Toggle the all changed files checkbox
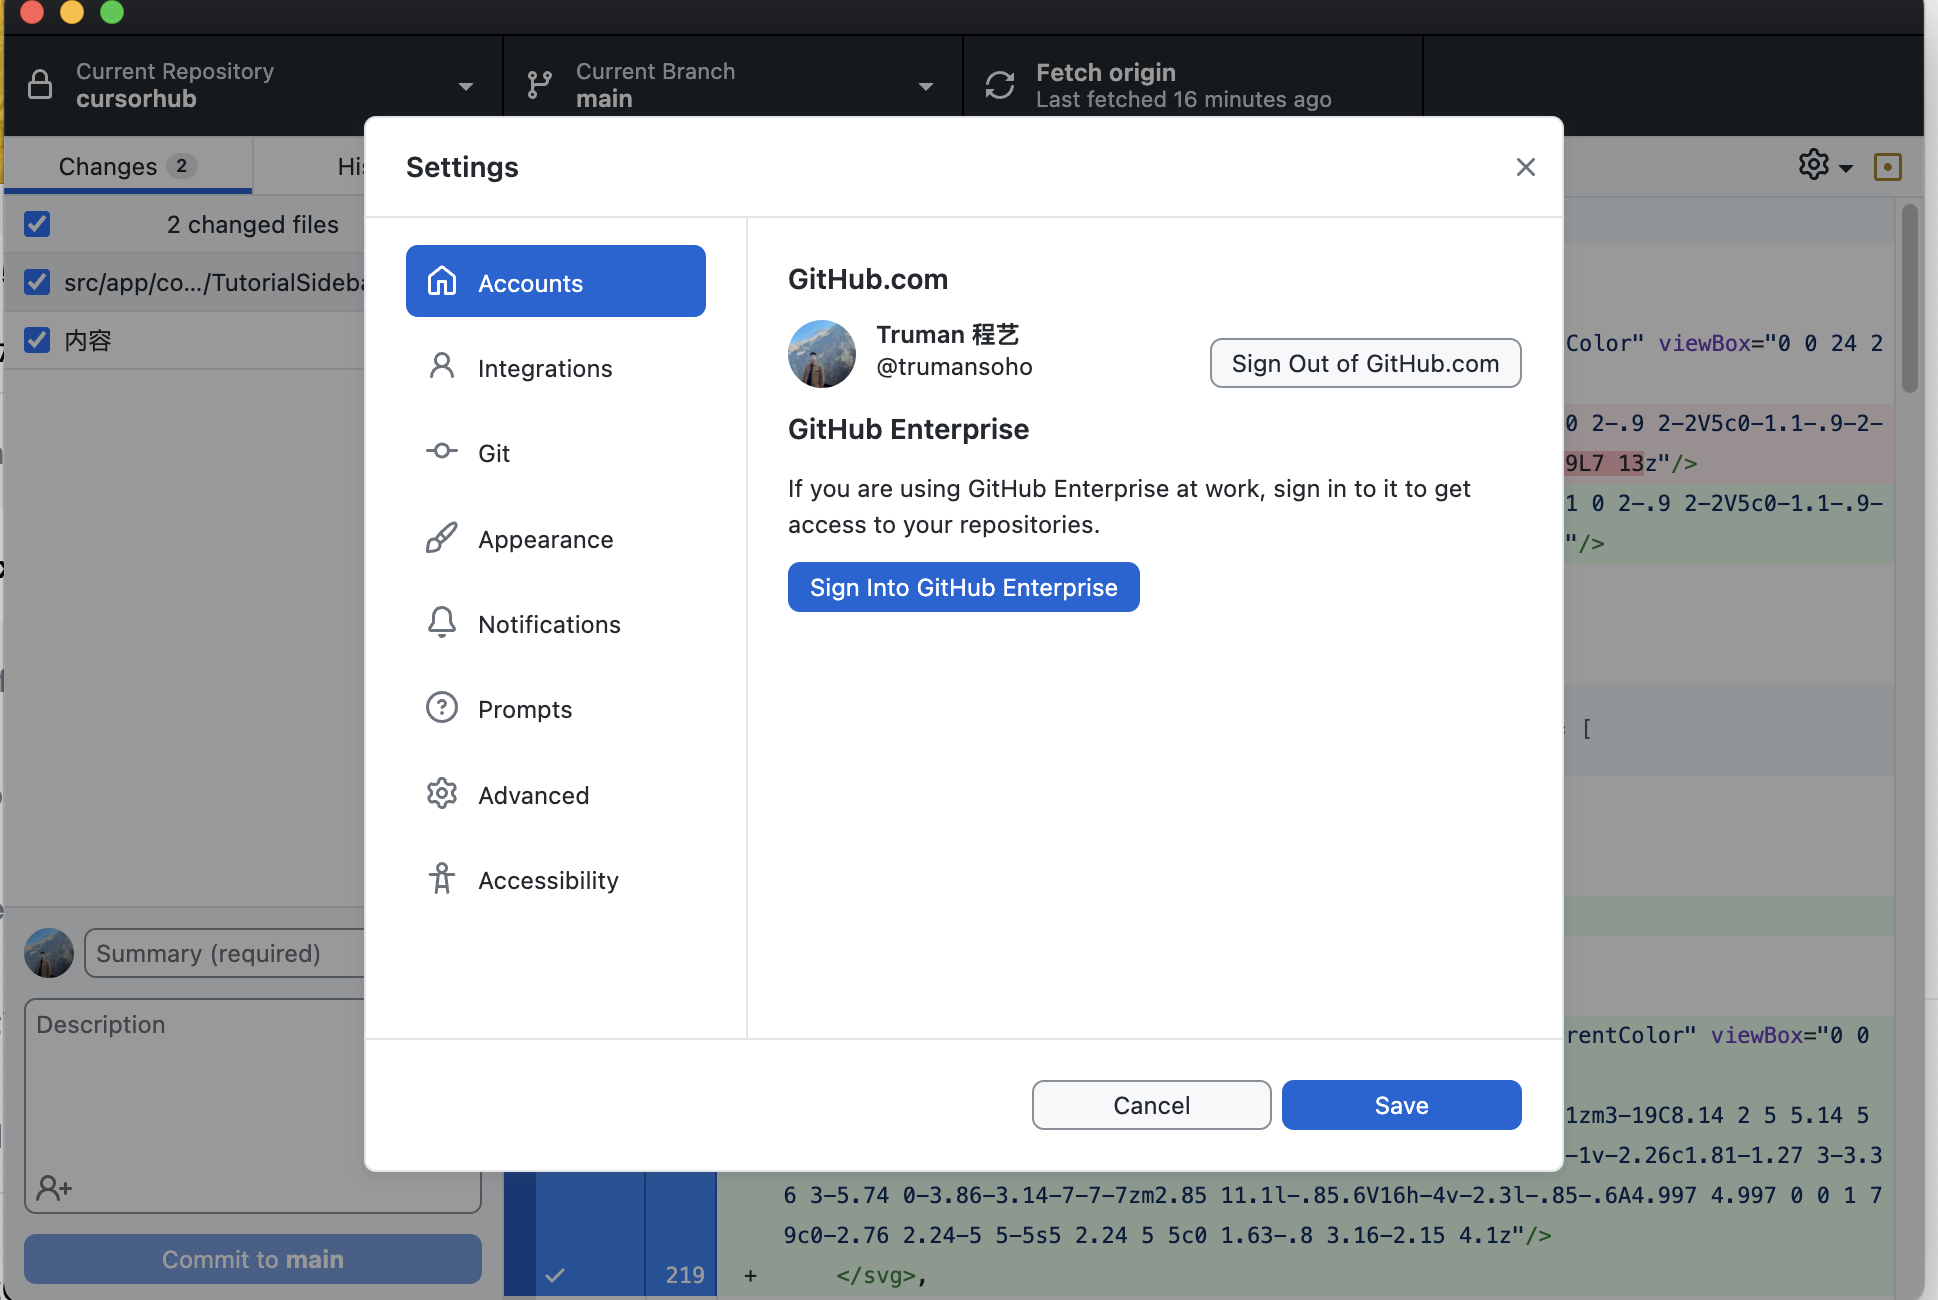The width and height of the screenshot is (1938, 1300). 37,224
